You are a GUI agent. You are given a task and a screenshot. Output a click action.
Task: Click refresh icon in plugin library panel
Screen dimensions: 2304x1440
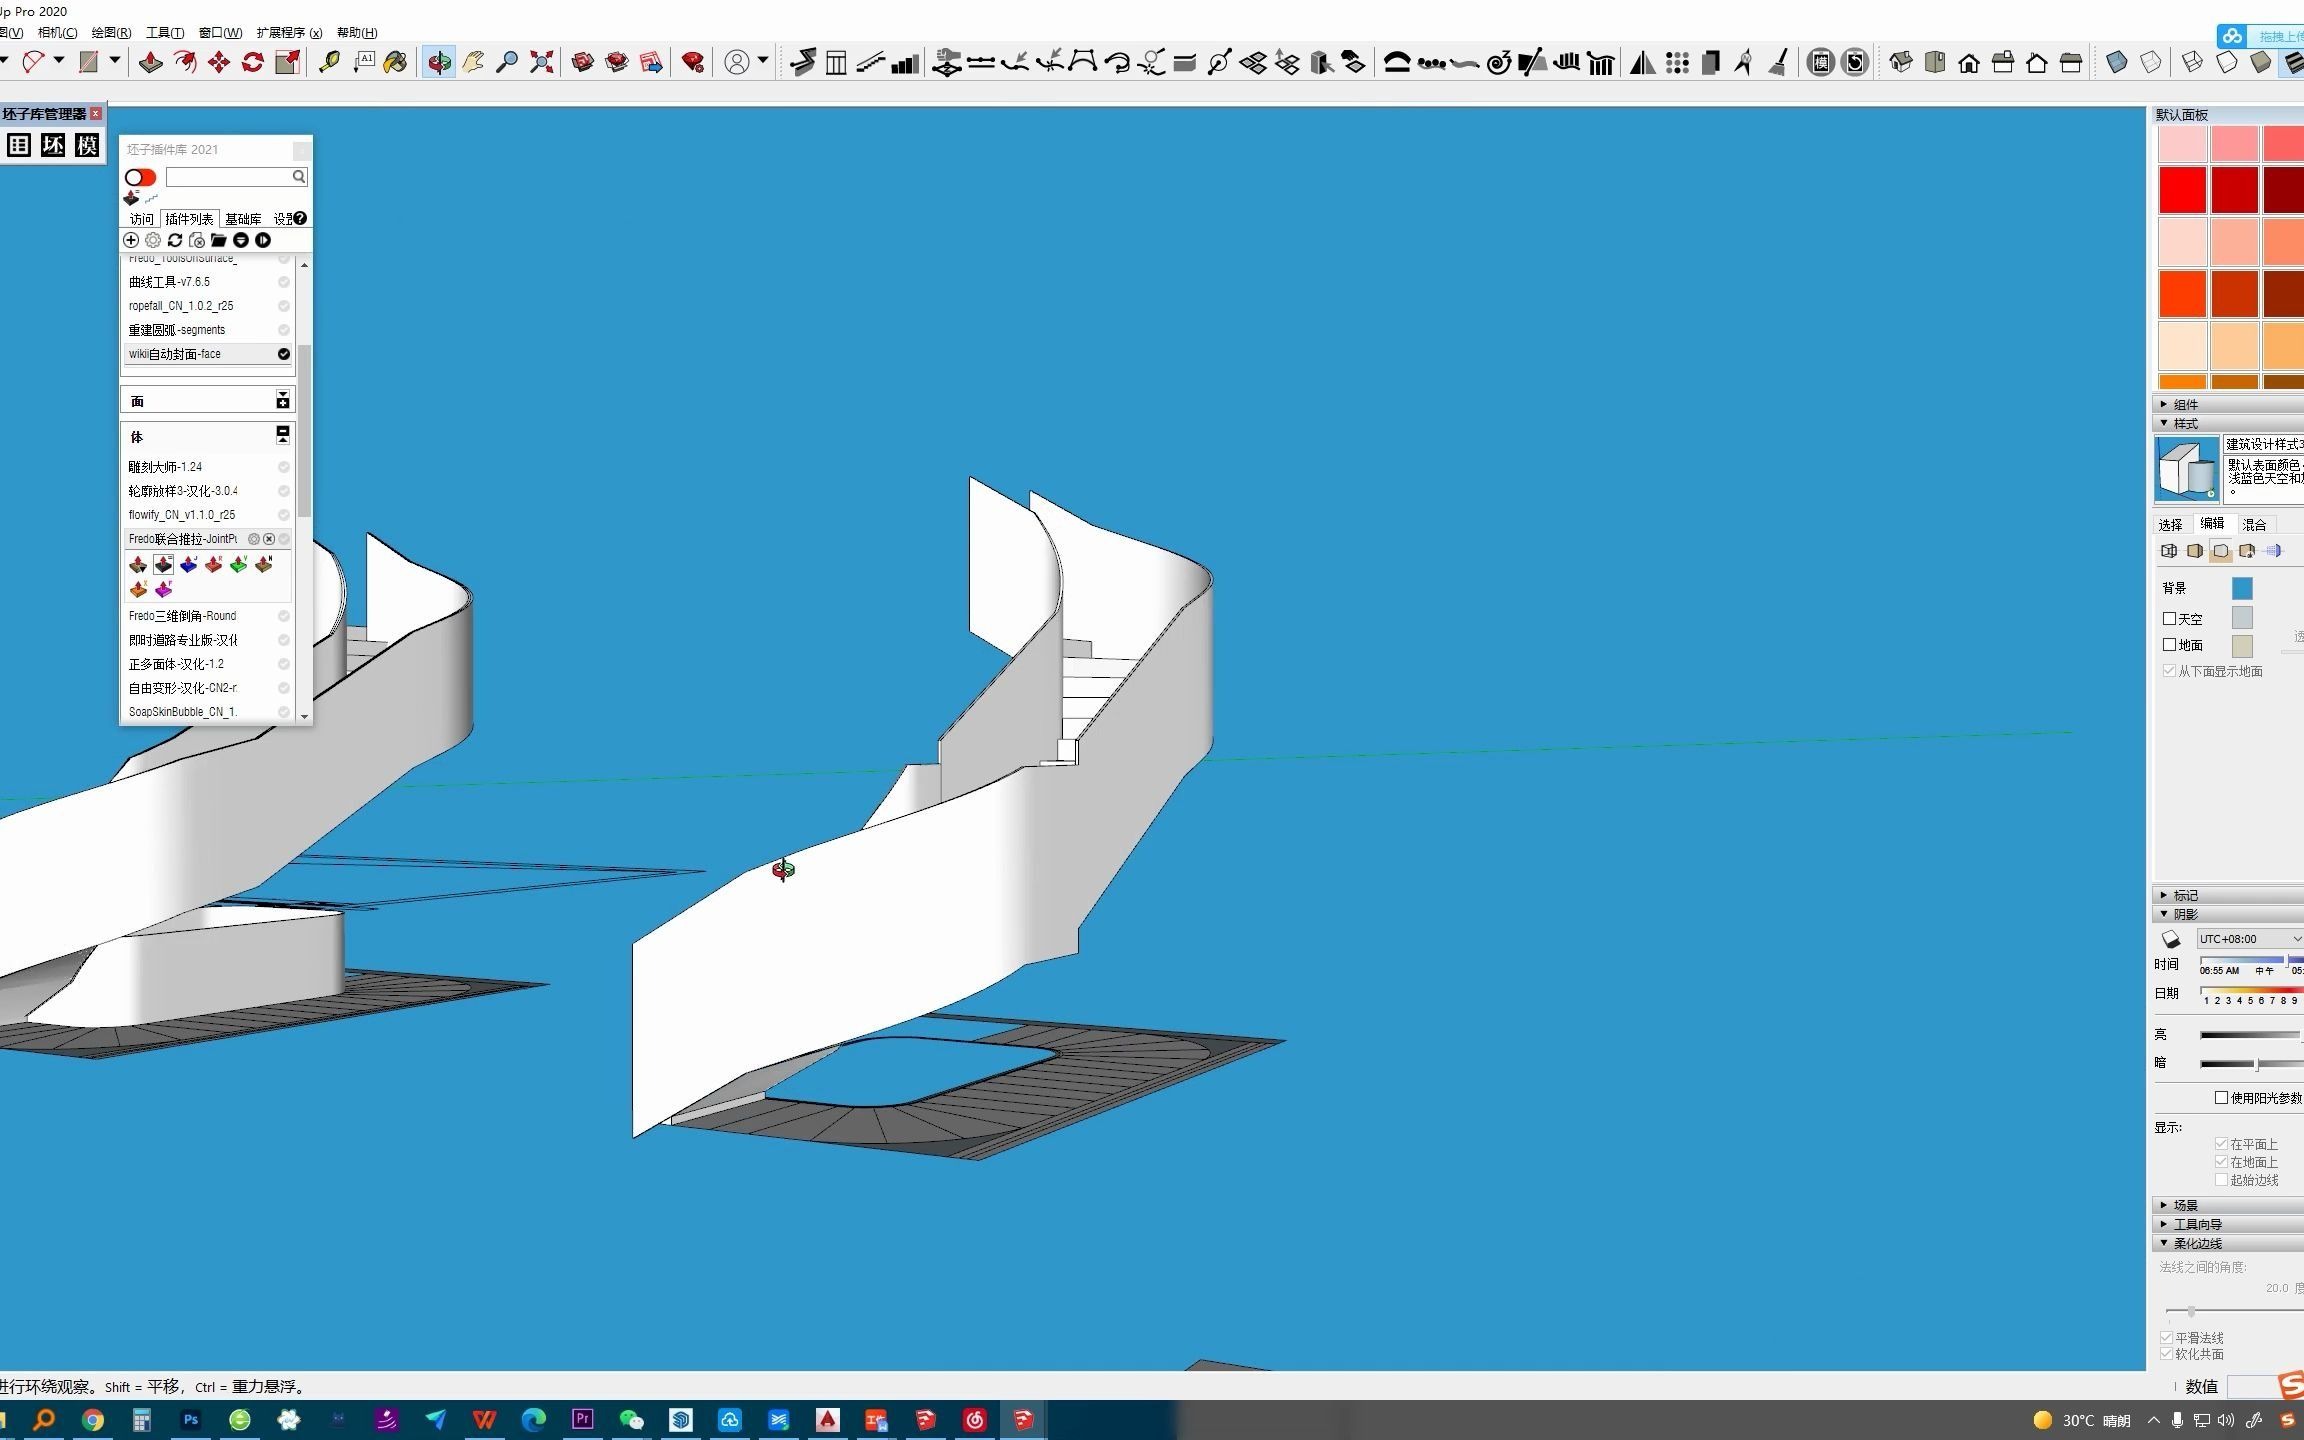(175, 240)
